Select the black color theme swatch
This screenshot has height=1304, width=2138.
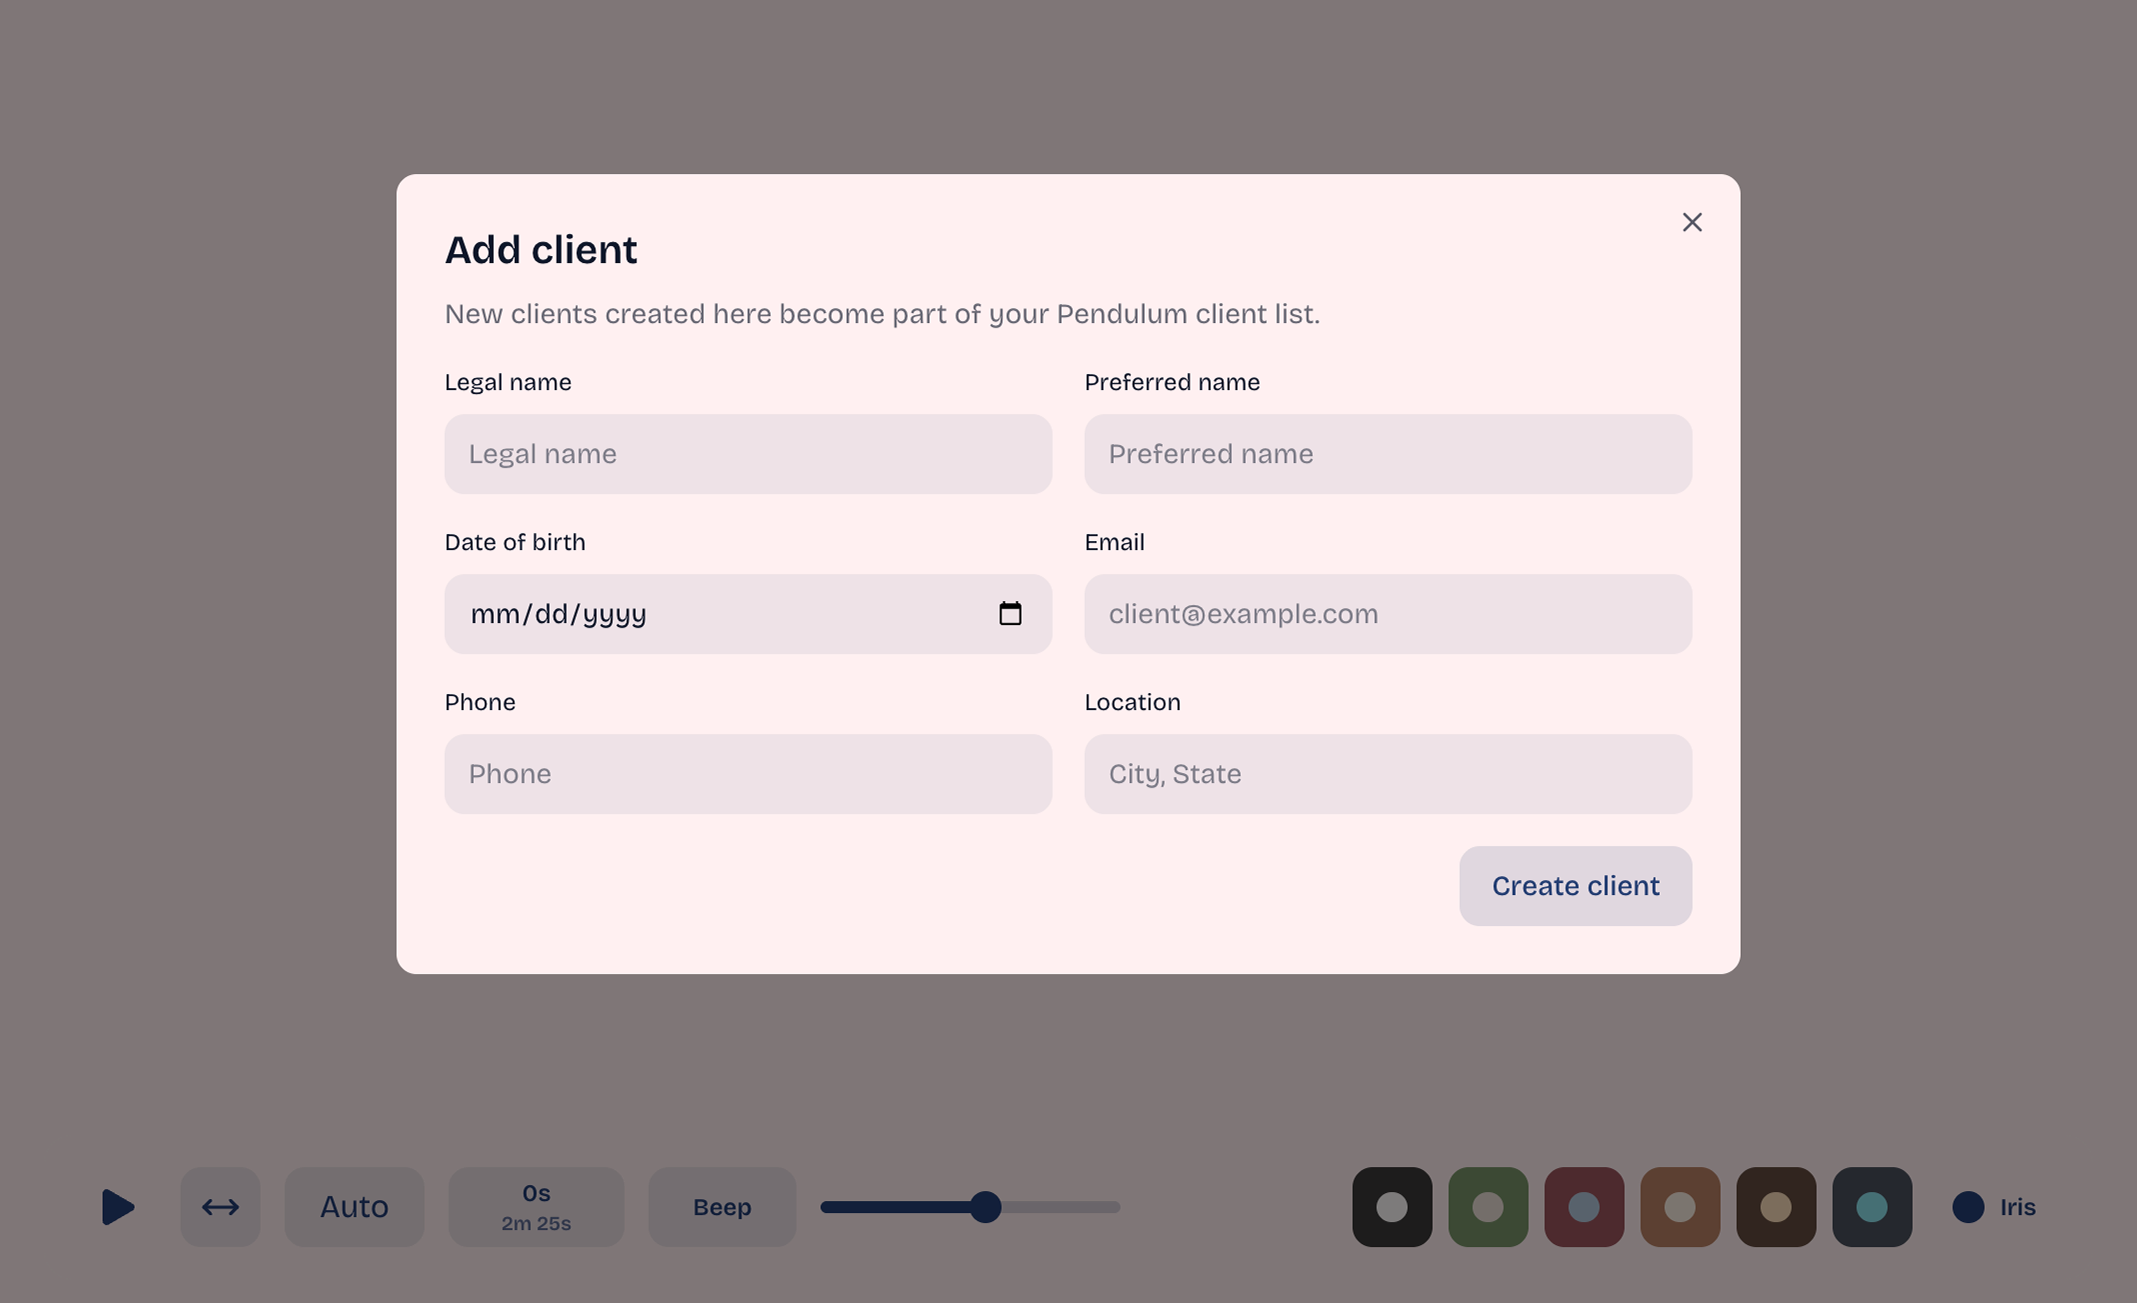click(1391, 1207)
